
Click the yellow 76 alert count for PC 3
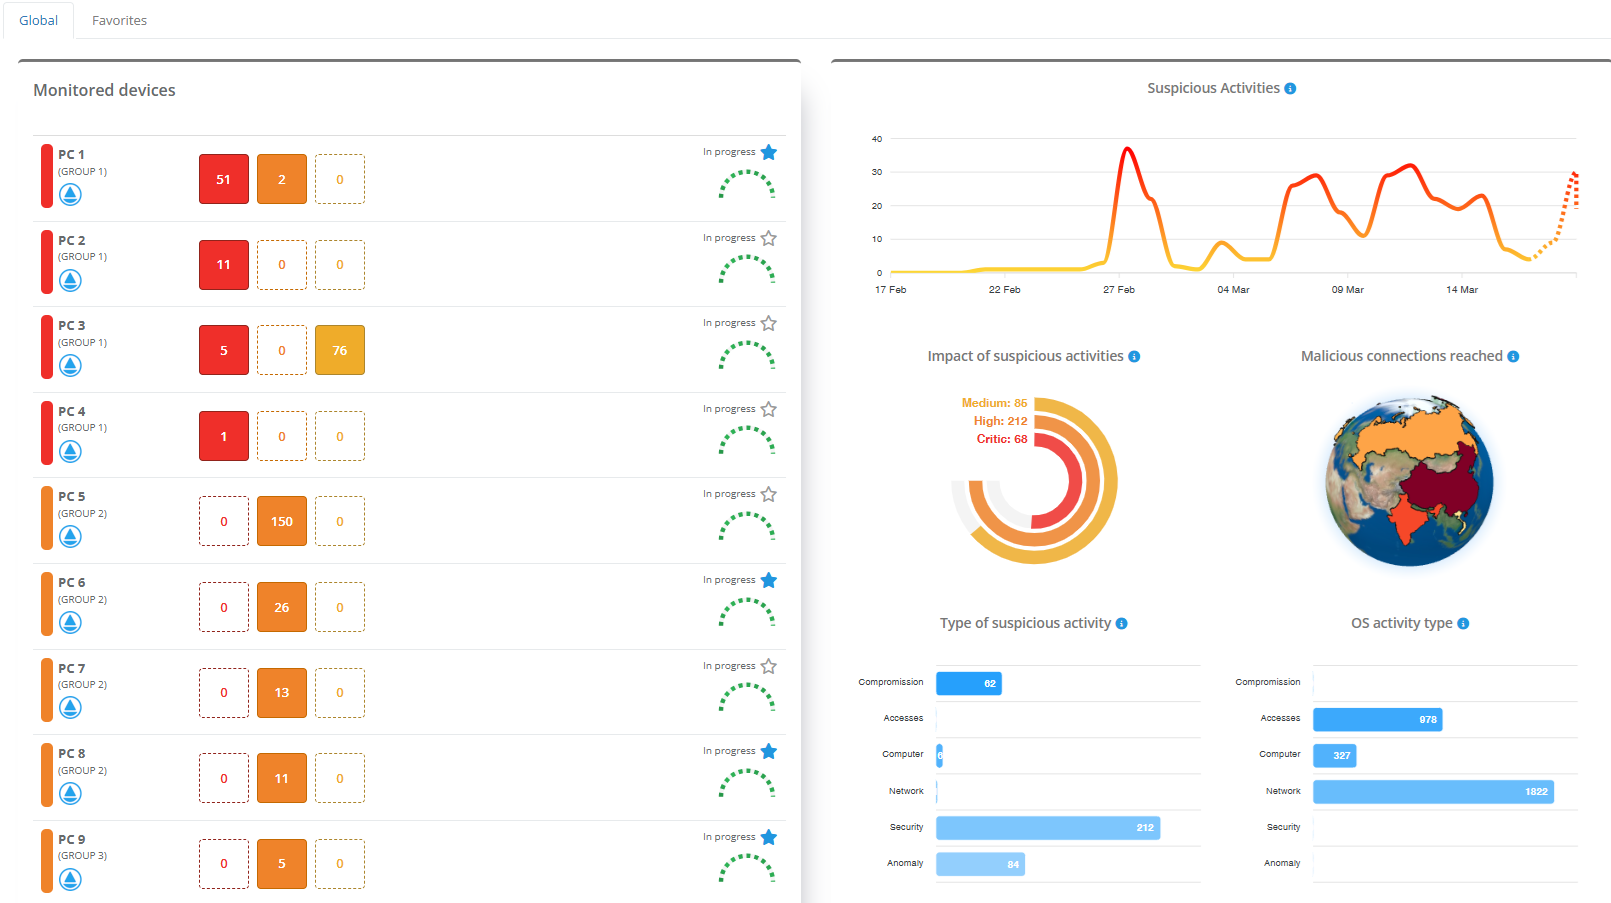(340, 350)
